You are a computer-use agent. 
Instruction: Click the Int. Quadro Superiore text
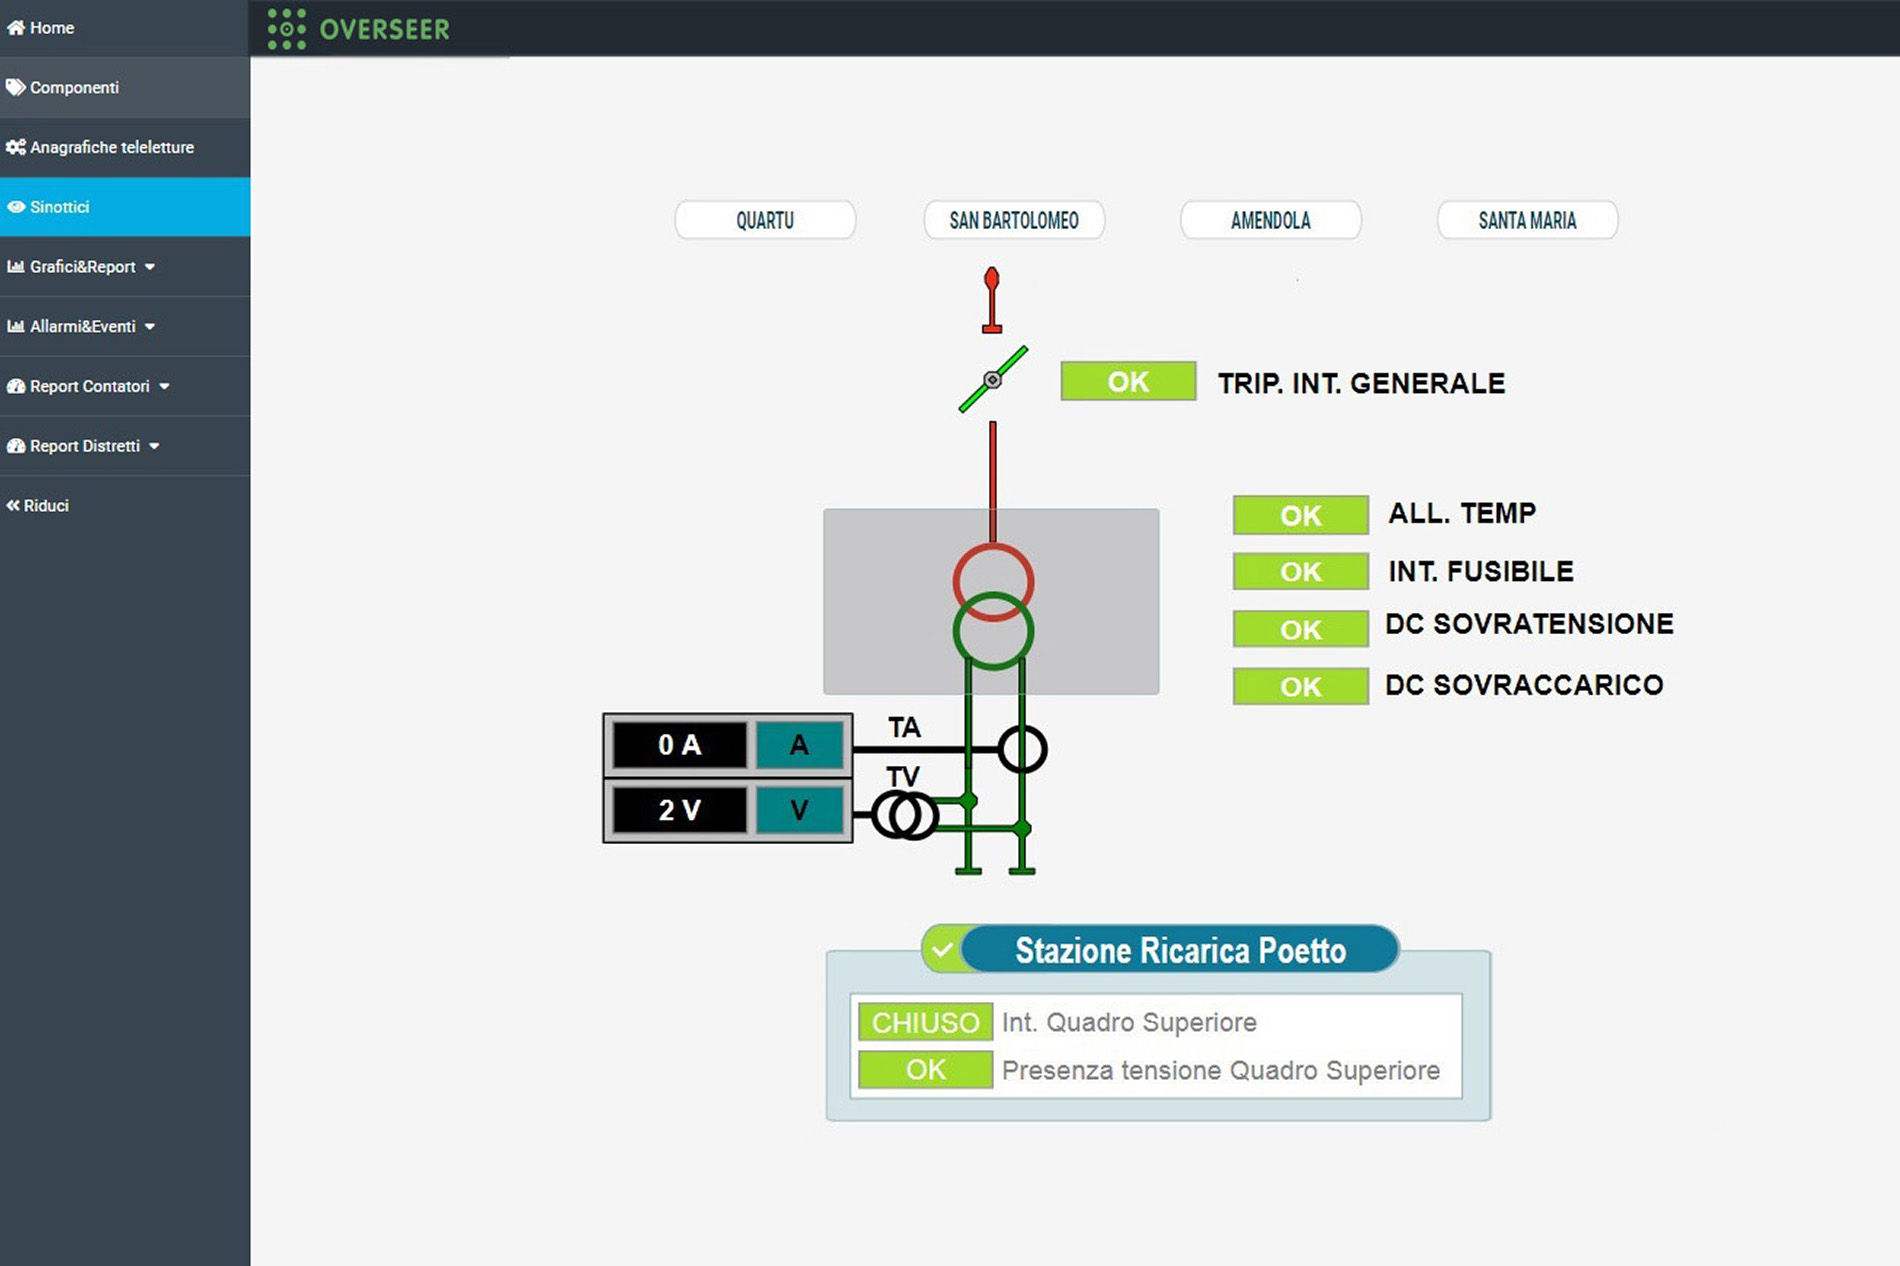1129,1022
